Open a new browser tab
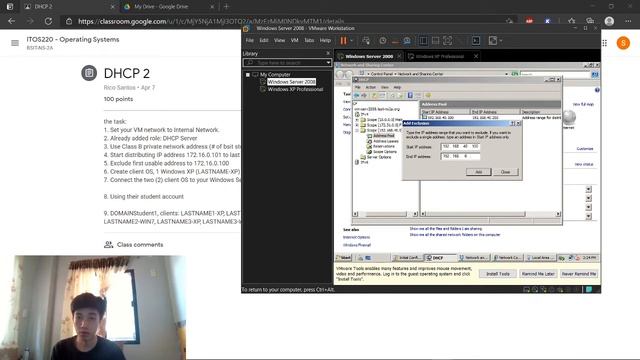Image resolution: width=640 pixels, height=360 pixels. tap(226, 7)
